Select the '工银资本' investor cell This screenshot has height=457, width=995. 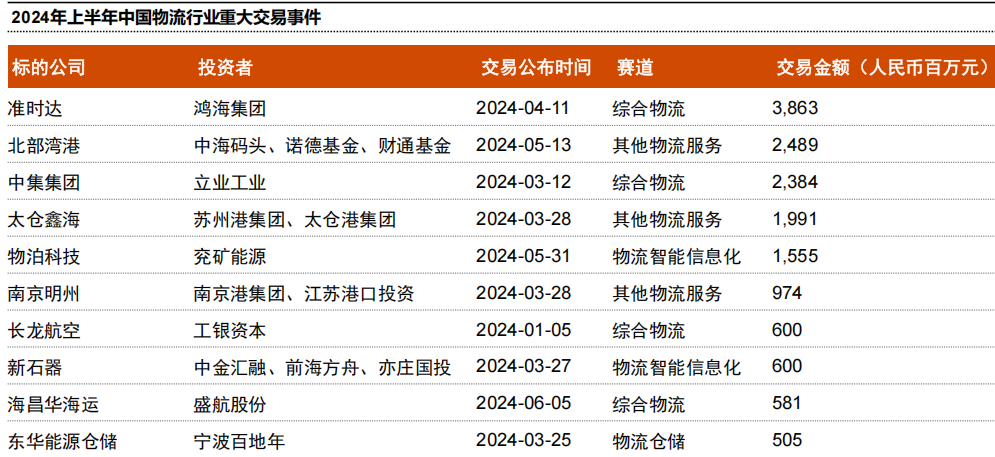pos(230,330)
